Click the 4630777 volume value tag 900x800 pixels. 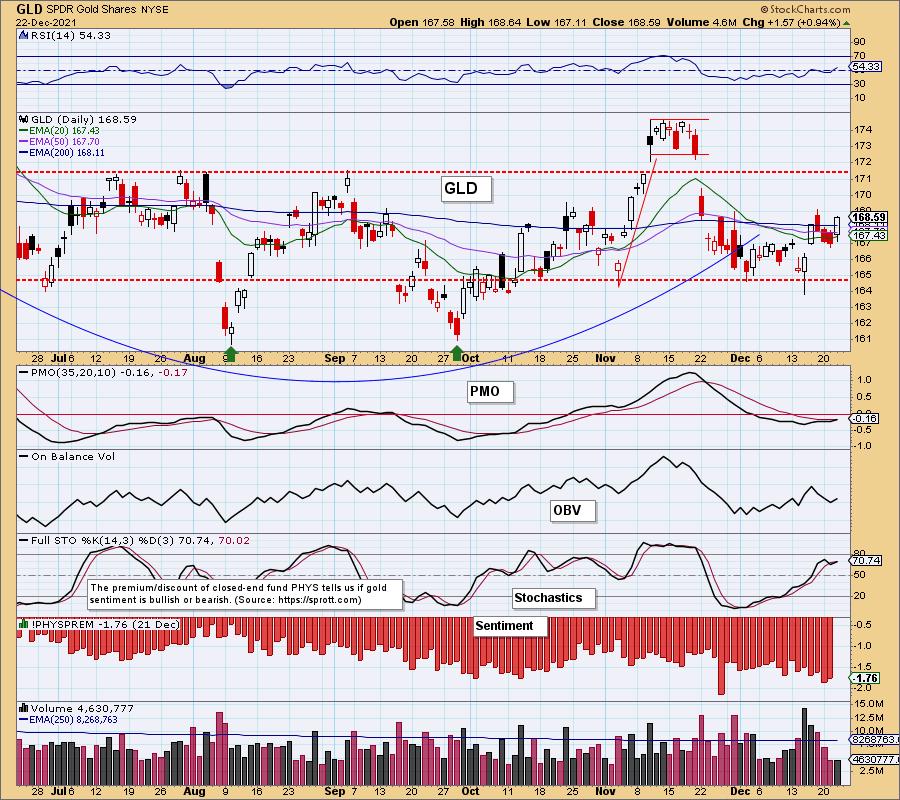(x=873, y=759)
